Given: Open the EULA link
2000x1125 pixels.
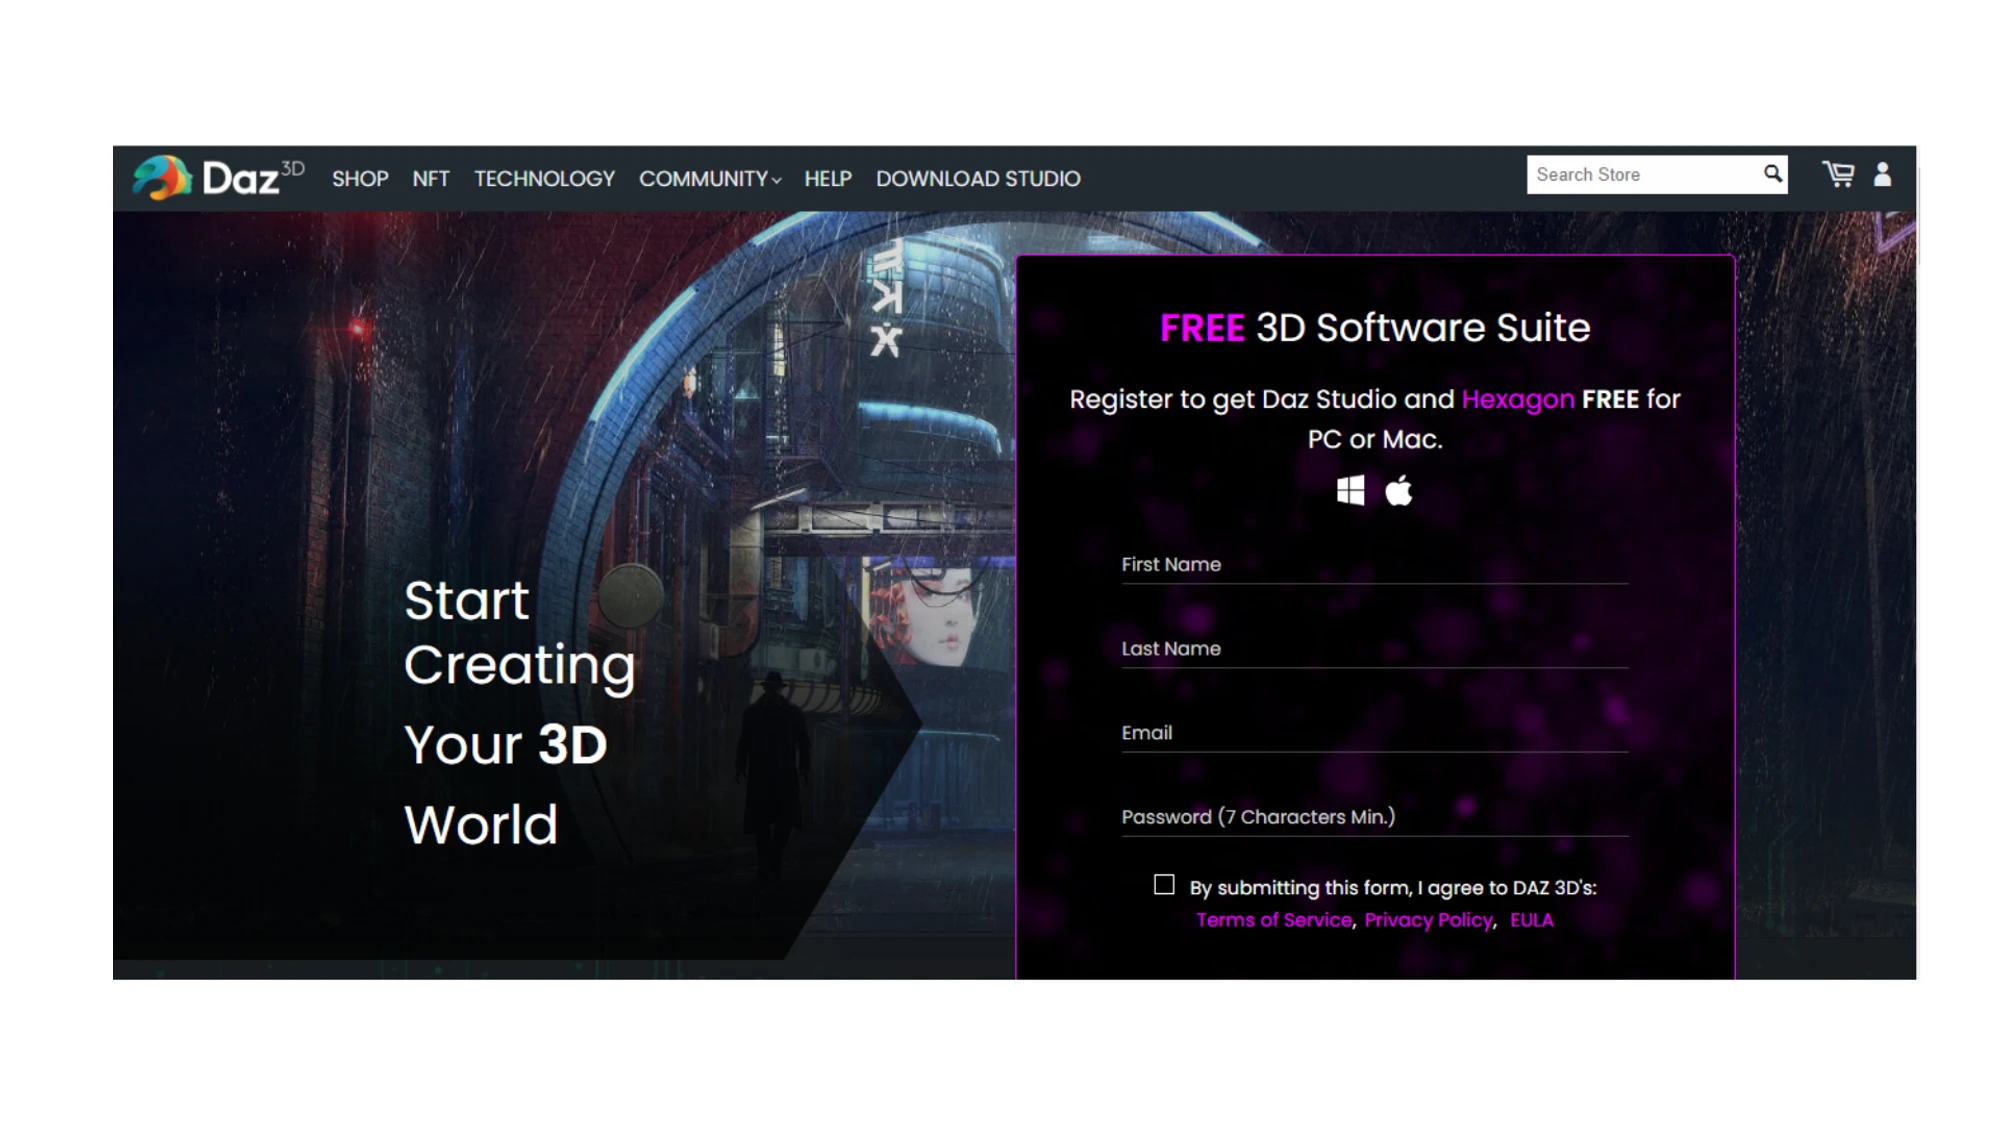Looking at the screenshot, I should click(1531, 920).
